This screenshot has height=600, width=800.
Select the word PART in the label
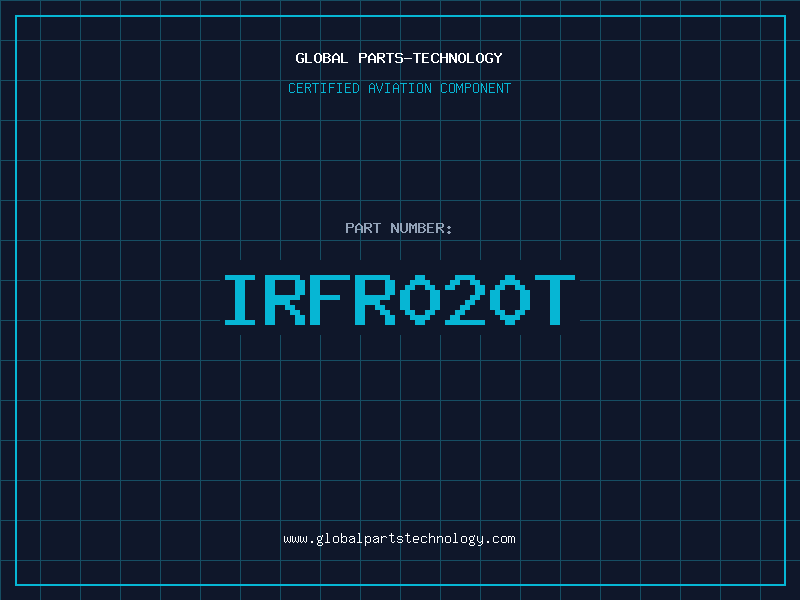pyautogui.click(x=363, y=228)
